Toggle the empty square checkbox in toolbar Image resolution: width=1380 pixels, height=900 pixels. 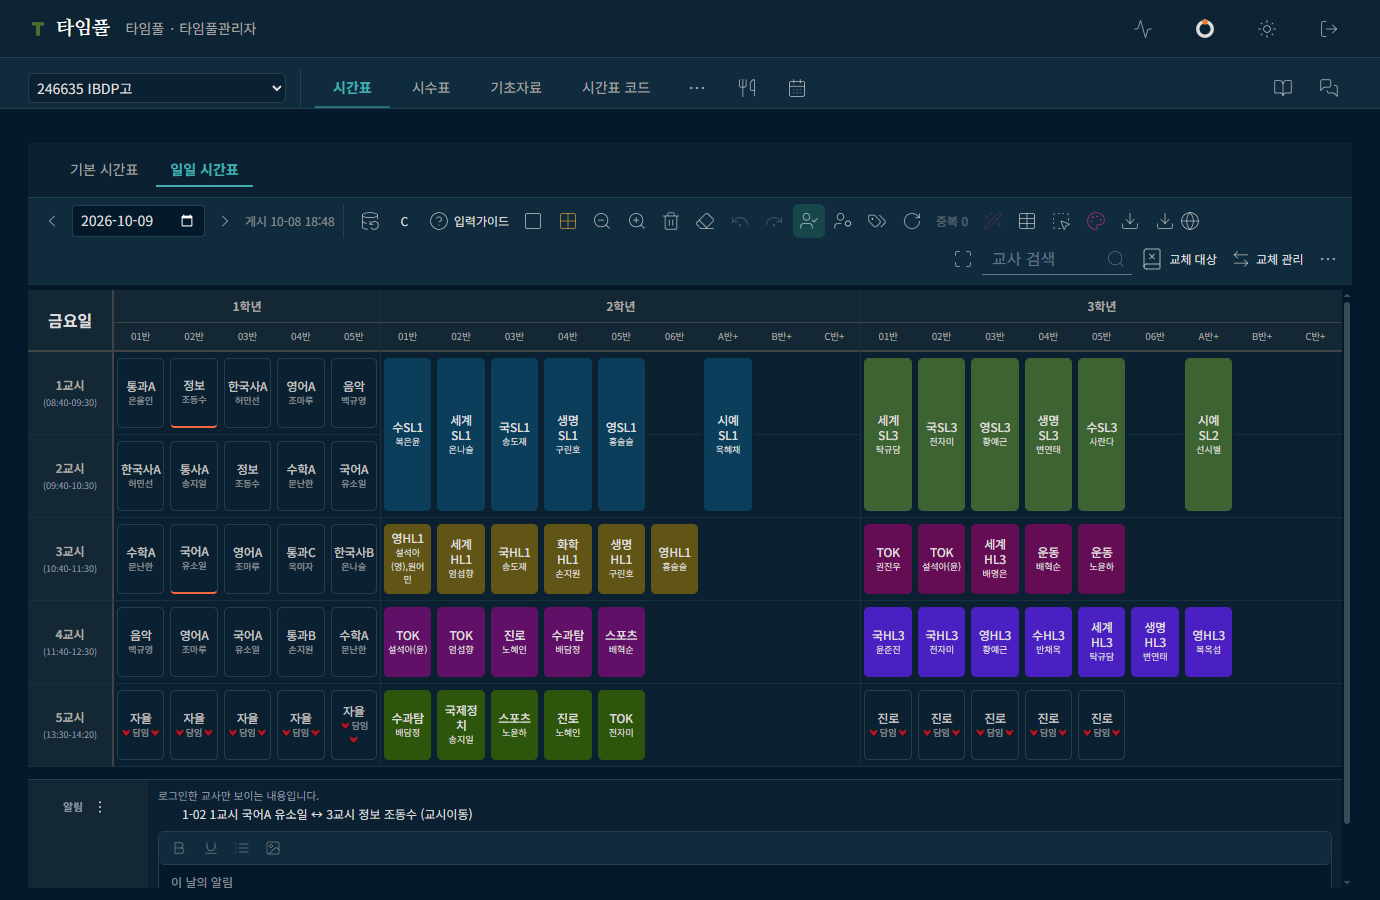point(533,221)
